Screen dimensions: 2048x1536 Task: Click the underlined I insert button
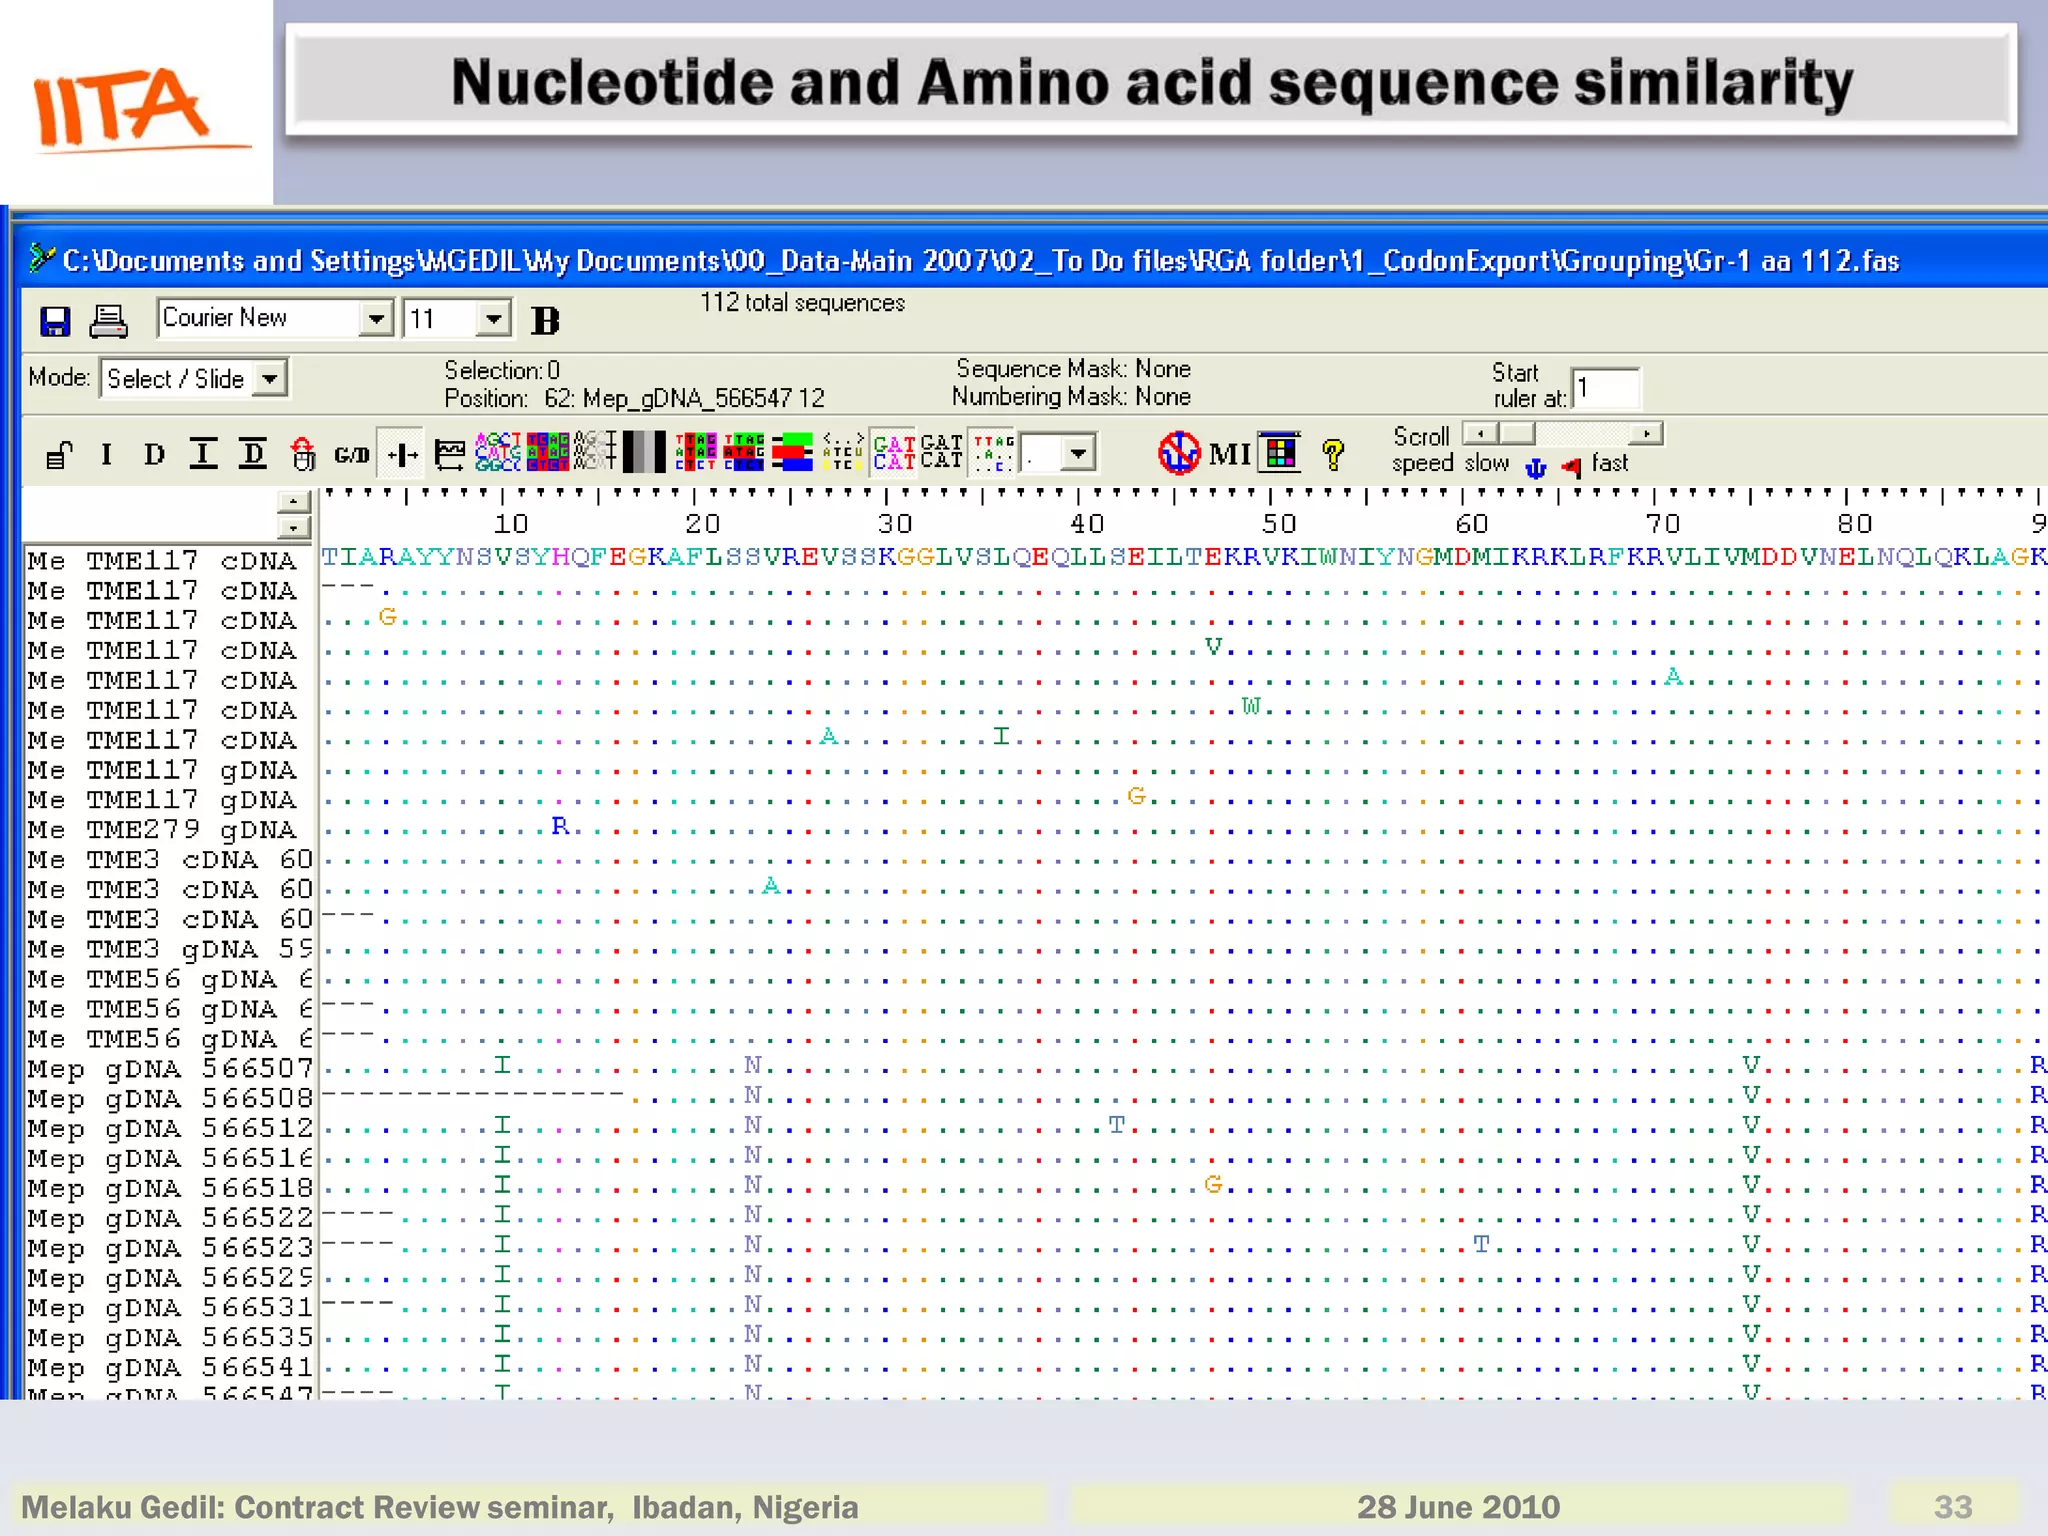pyautogui.click(x=203, y=455)
